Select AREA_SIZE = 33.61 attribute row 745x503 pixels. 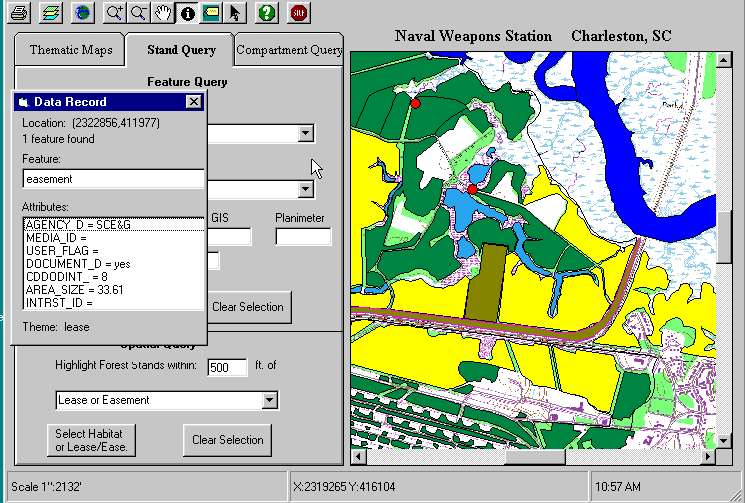pos(114,290)
